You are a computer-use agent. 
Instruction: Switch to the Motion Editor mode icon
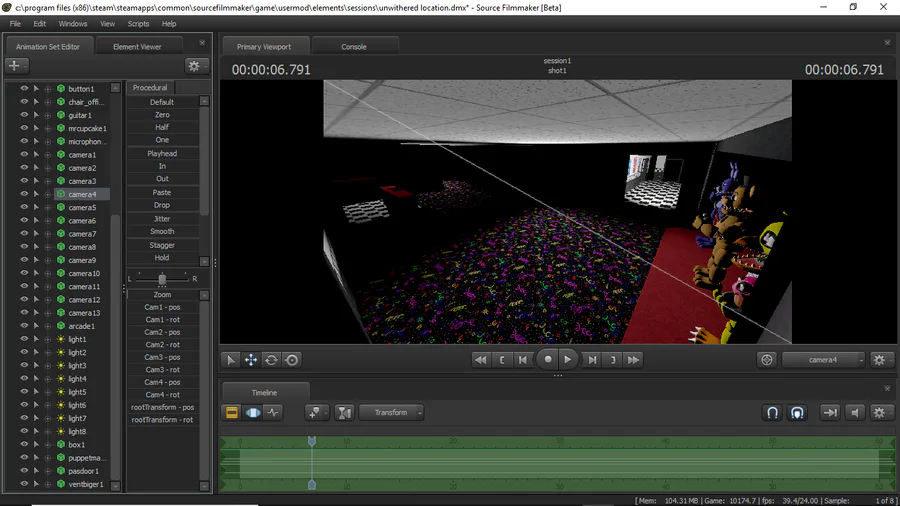click(253, 412)
